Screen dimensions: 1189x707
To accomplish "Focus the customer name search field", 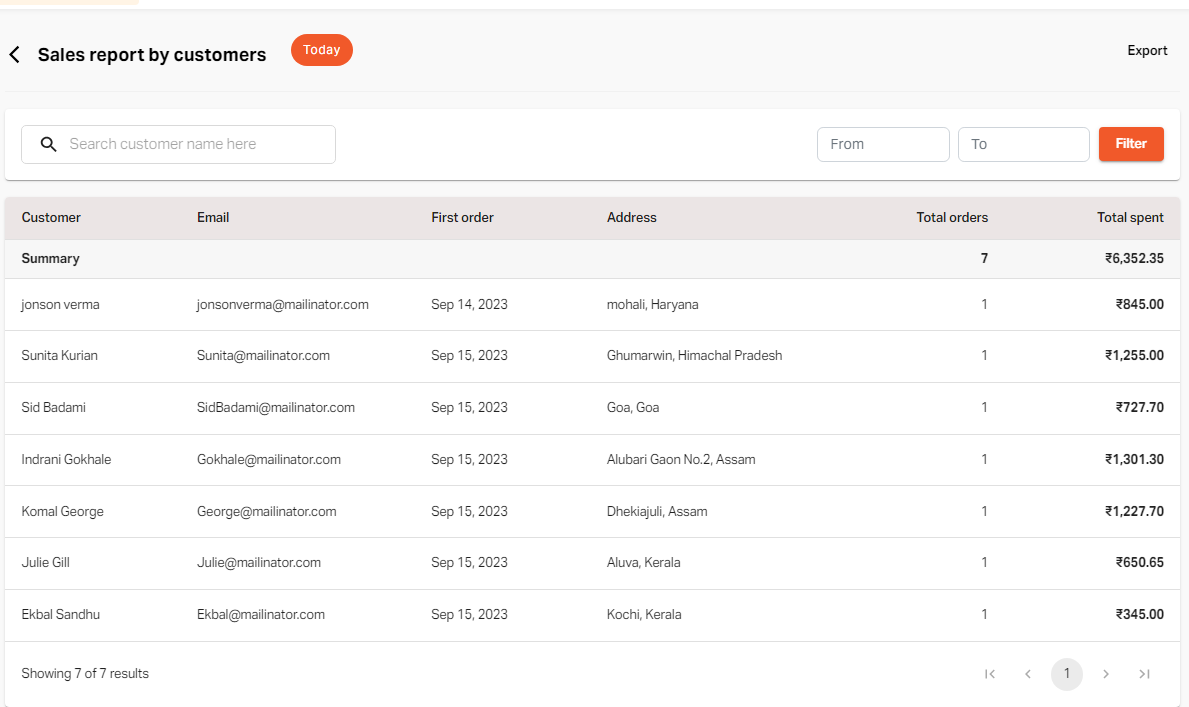I will 195,144.
